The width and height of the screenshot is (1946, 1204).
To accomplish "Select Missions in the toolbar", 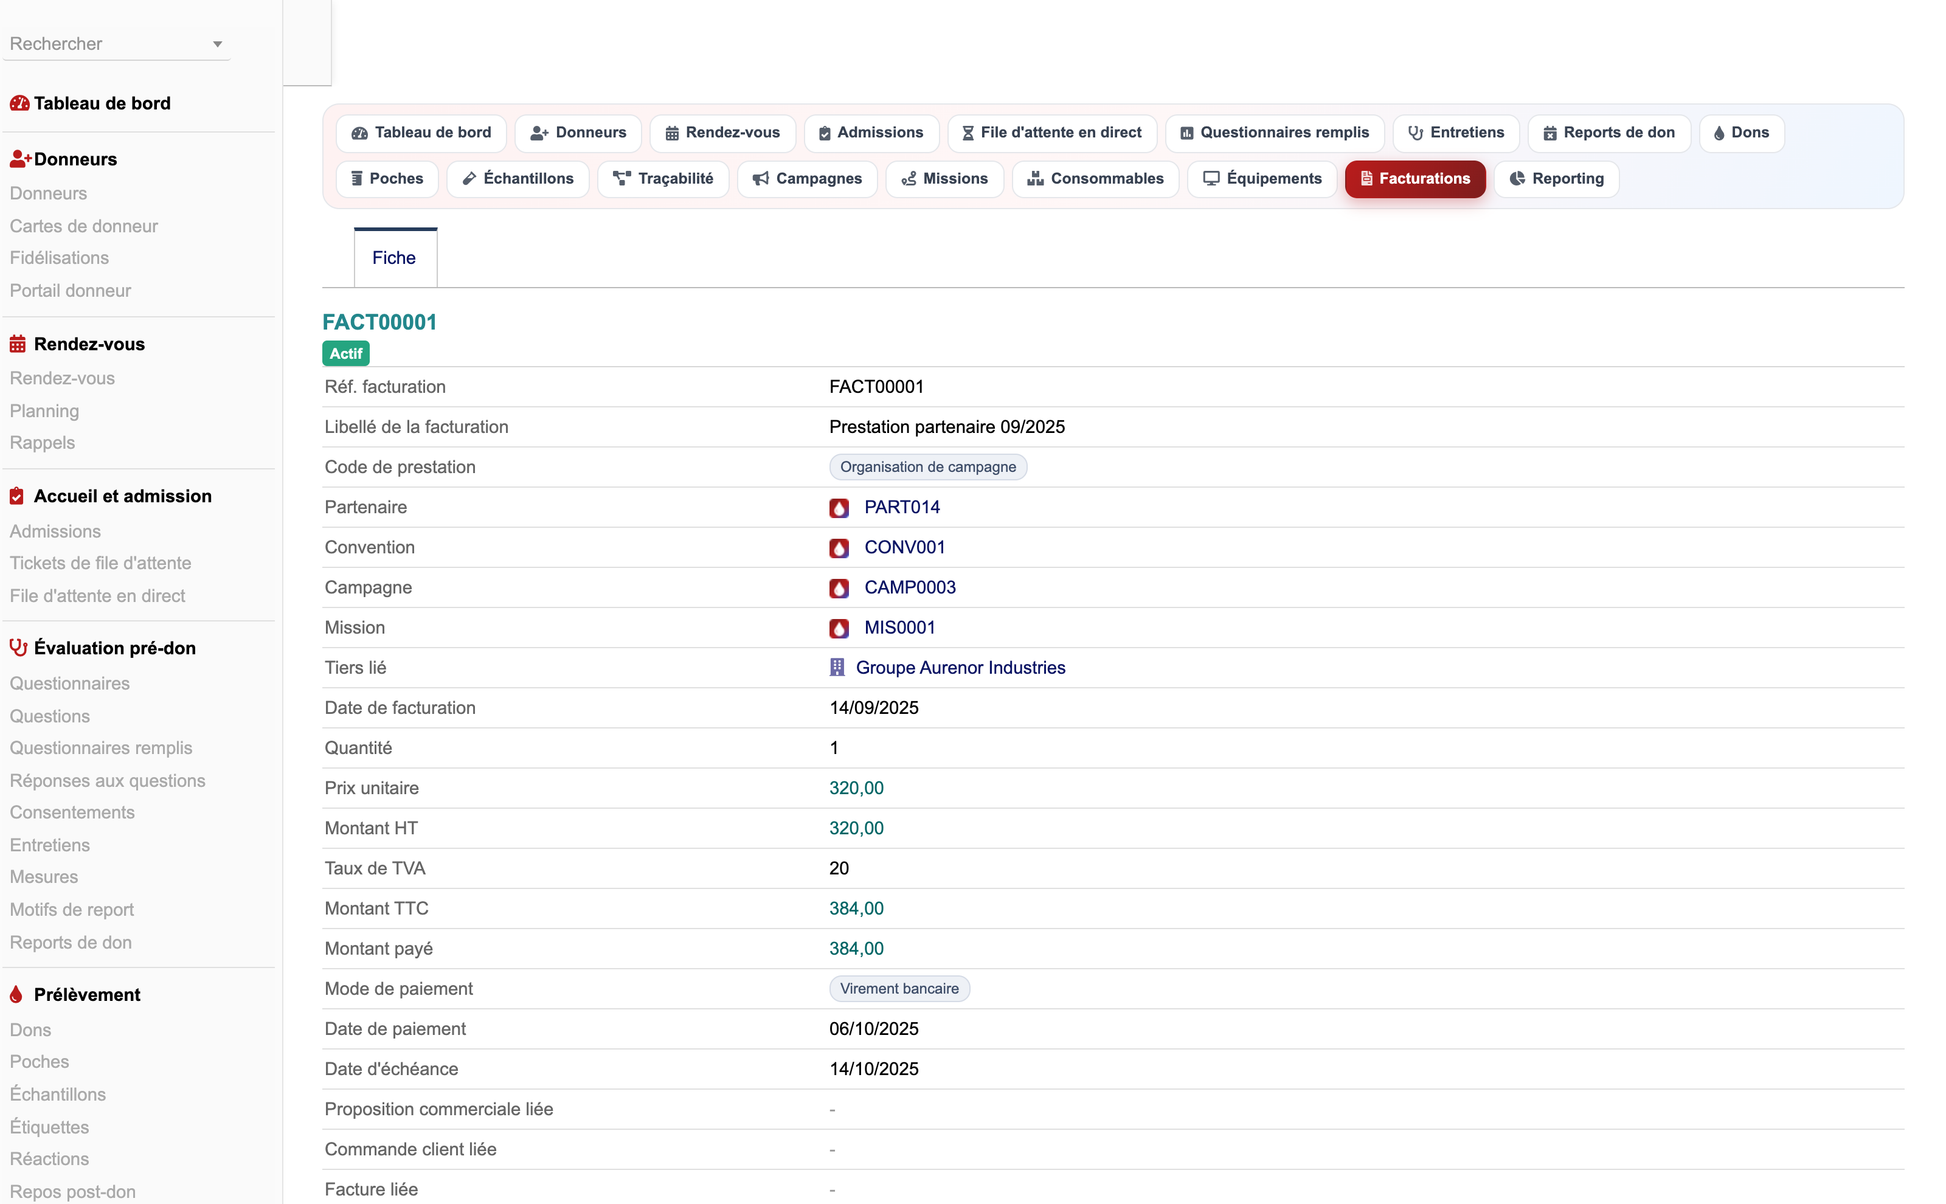I will [945, 179].
